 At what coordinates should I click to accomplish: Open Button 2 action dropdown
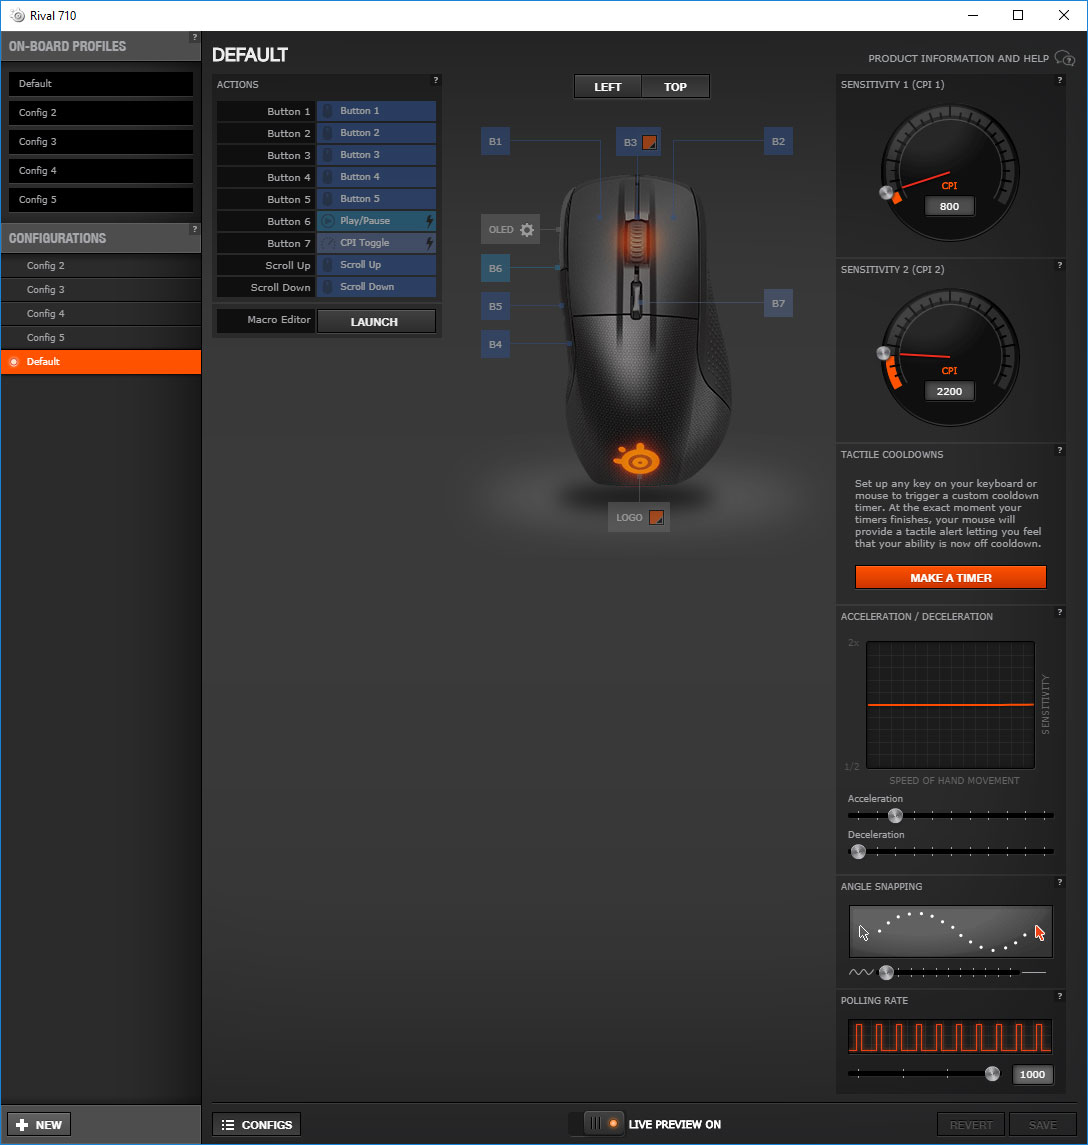coord(377,133)
